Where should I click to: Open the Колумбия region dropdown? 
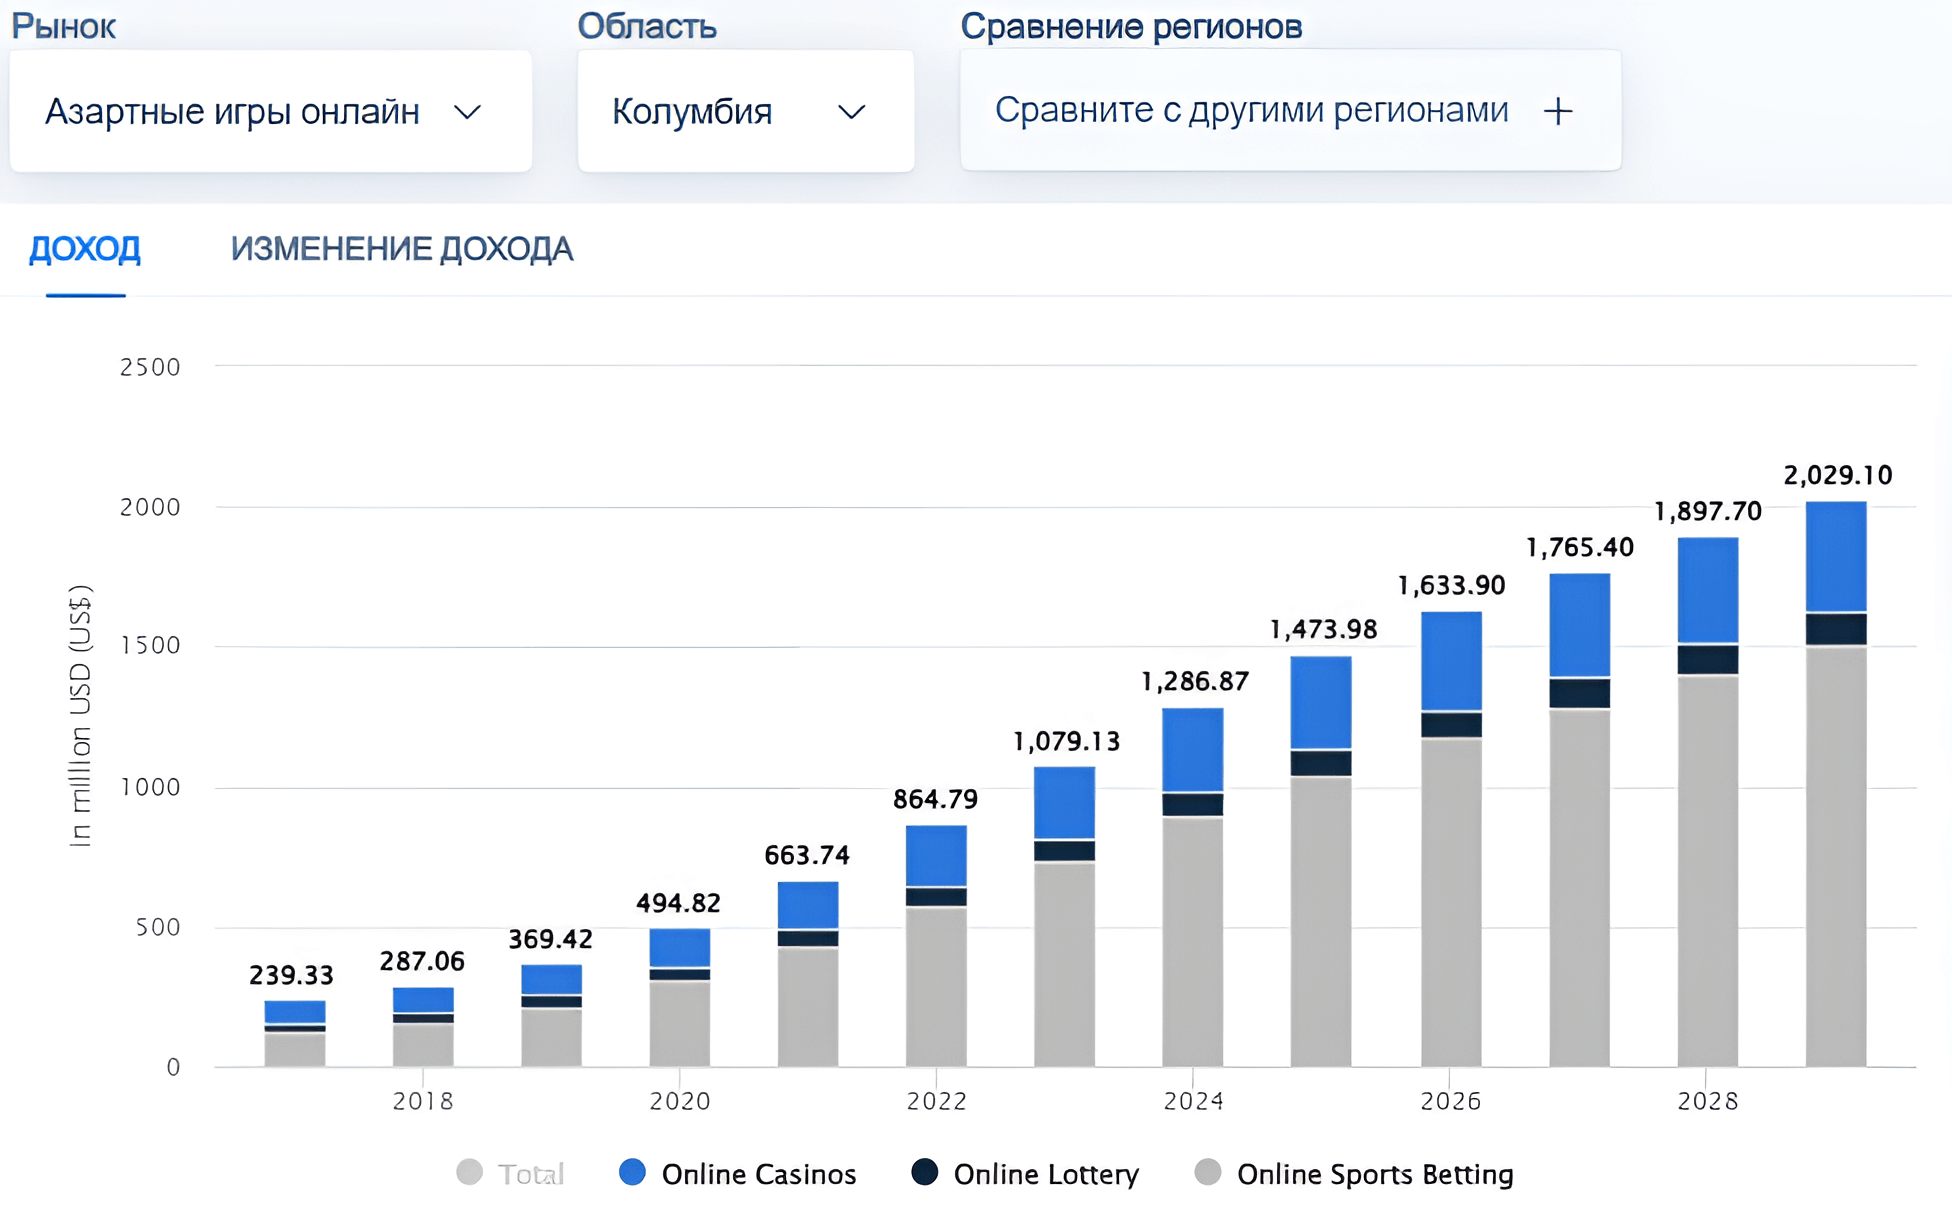point(745,111)
